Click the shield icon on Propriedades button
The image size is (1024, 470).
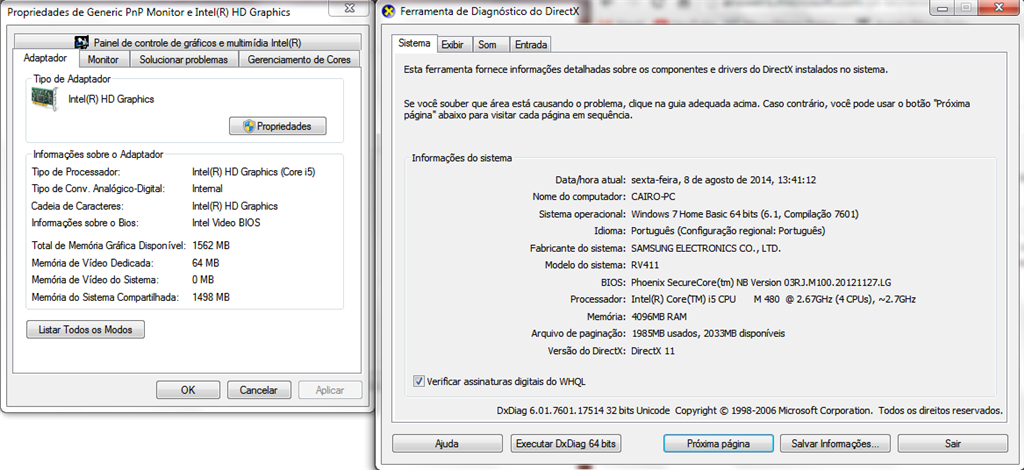click(249, 126)
